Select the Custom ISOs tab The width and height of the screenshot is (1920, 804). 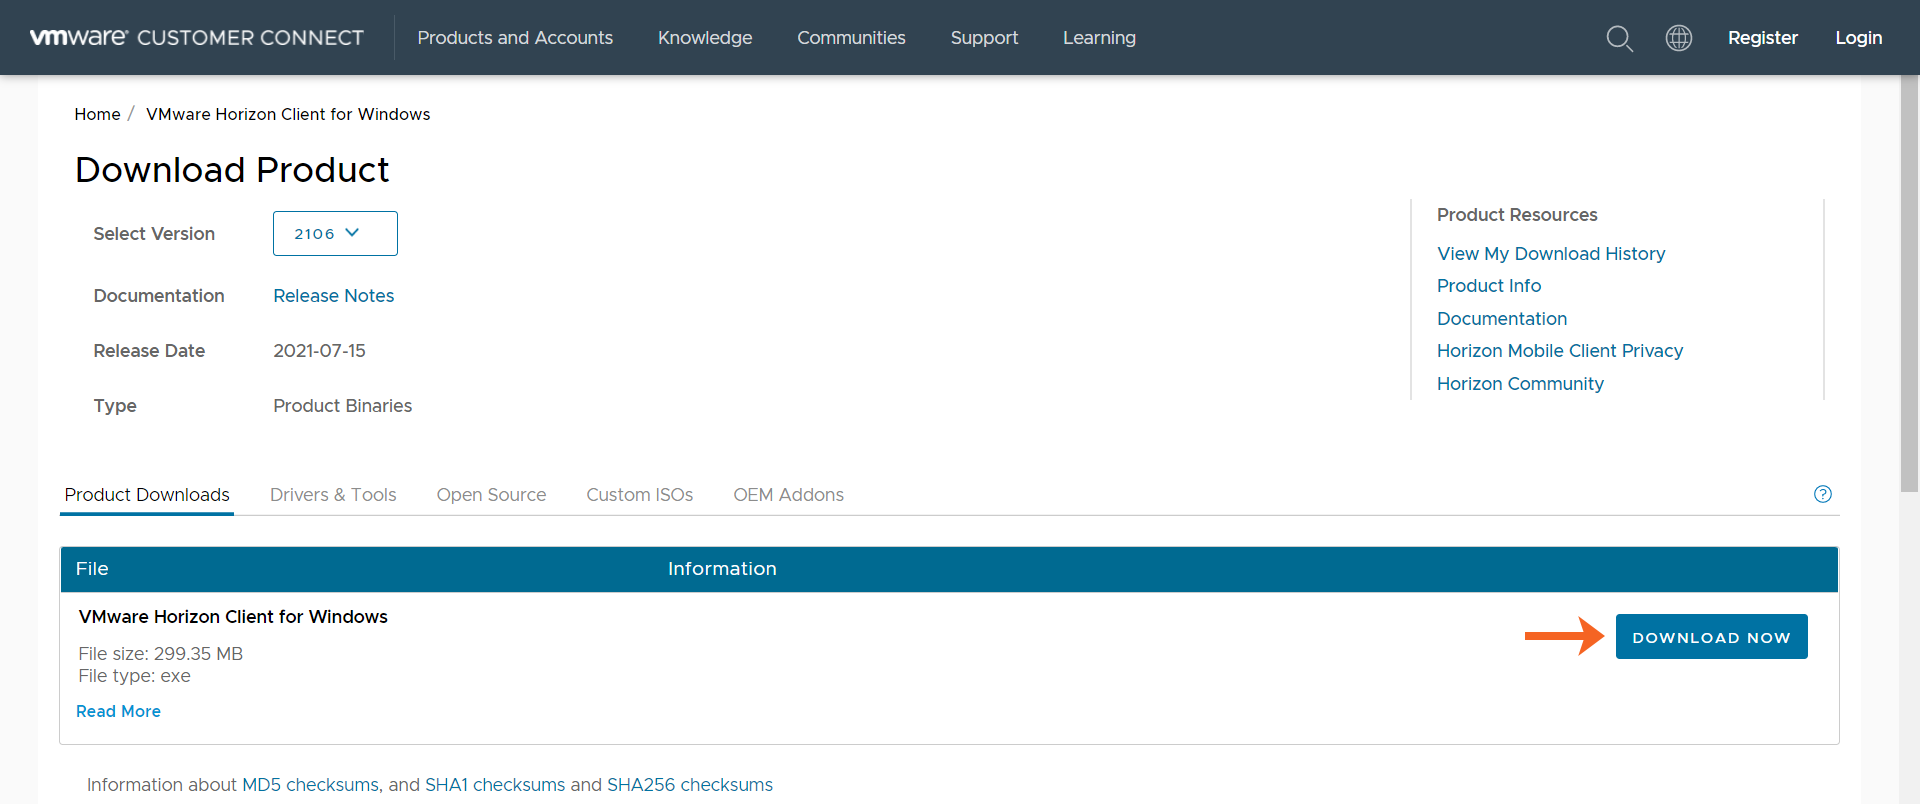639,495
